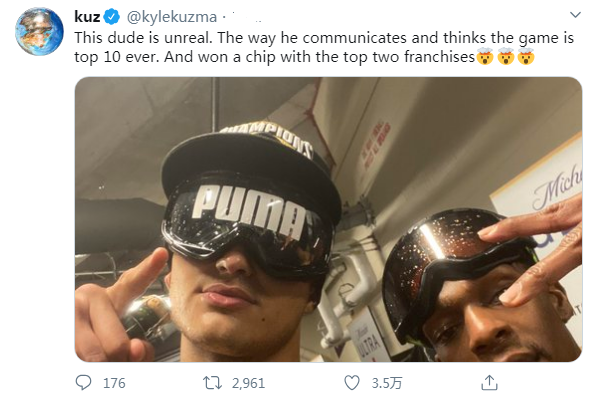The height and width of the screenshot is (401, 597).
Task: View the 176 replies count
Action: tap(114, 383)
